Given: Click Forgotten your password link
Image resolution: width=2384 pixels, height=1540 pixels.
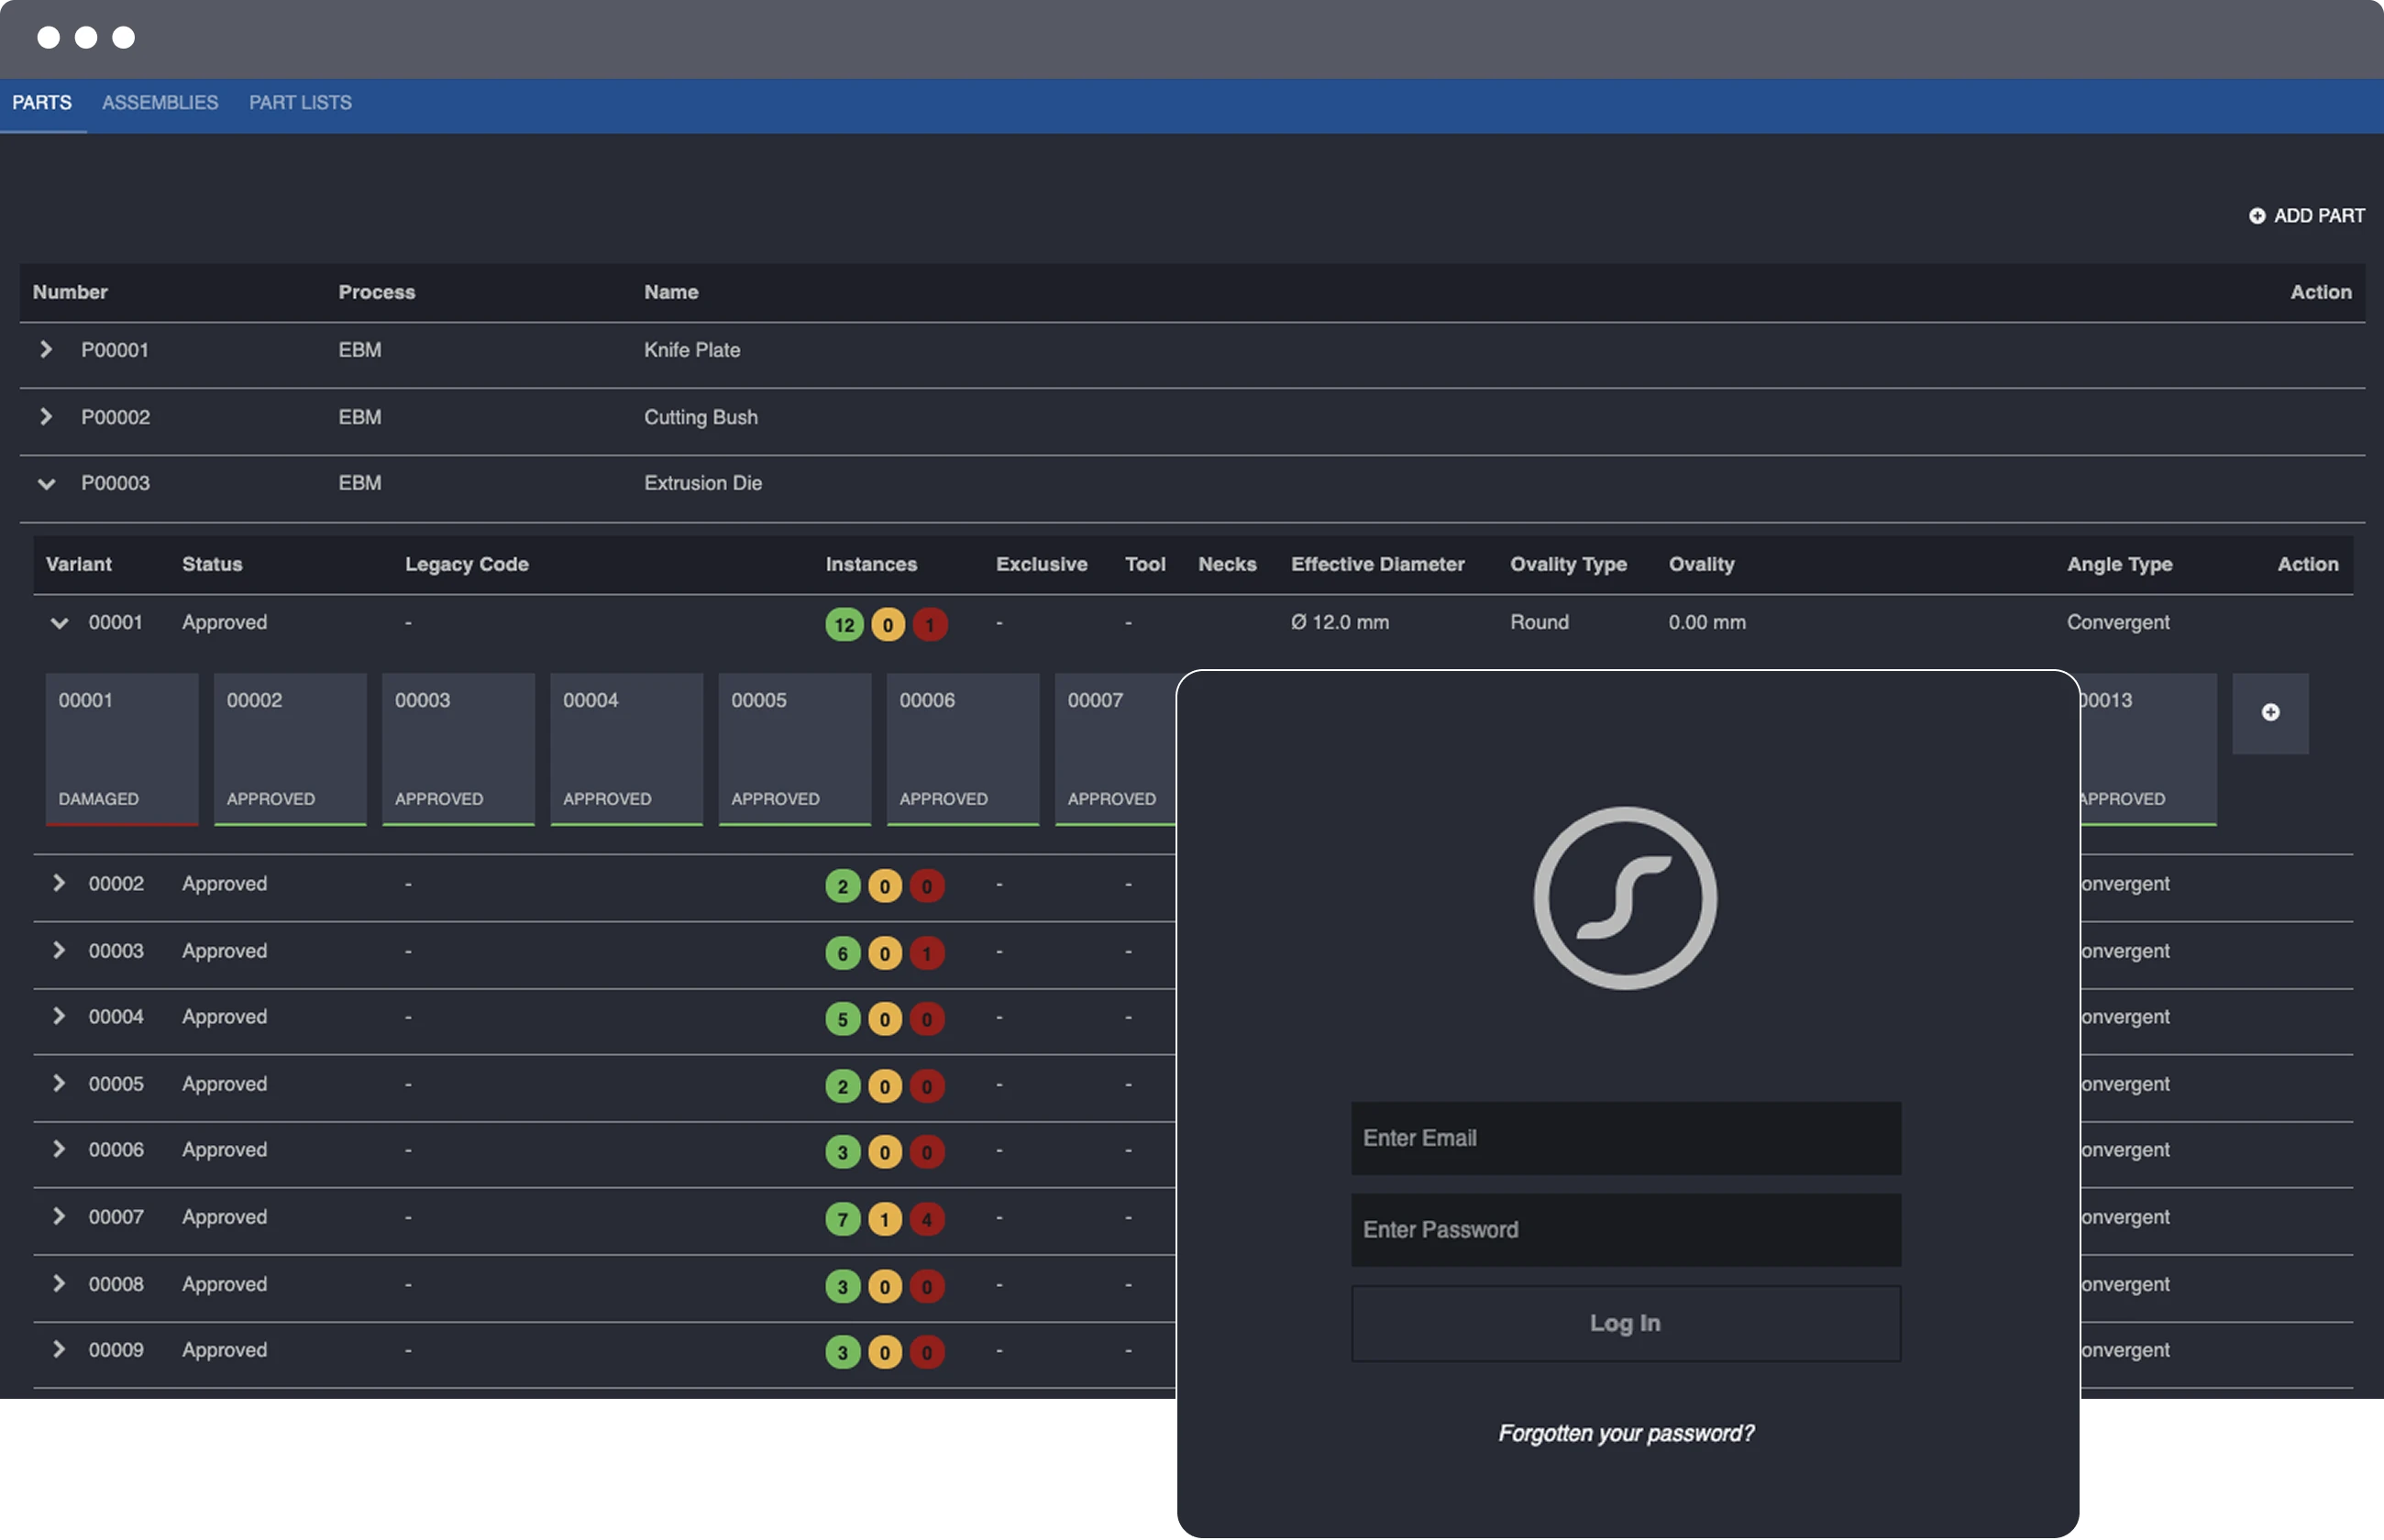Looking at the screenshot, I should [x=1626, y=1433].
